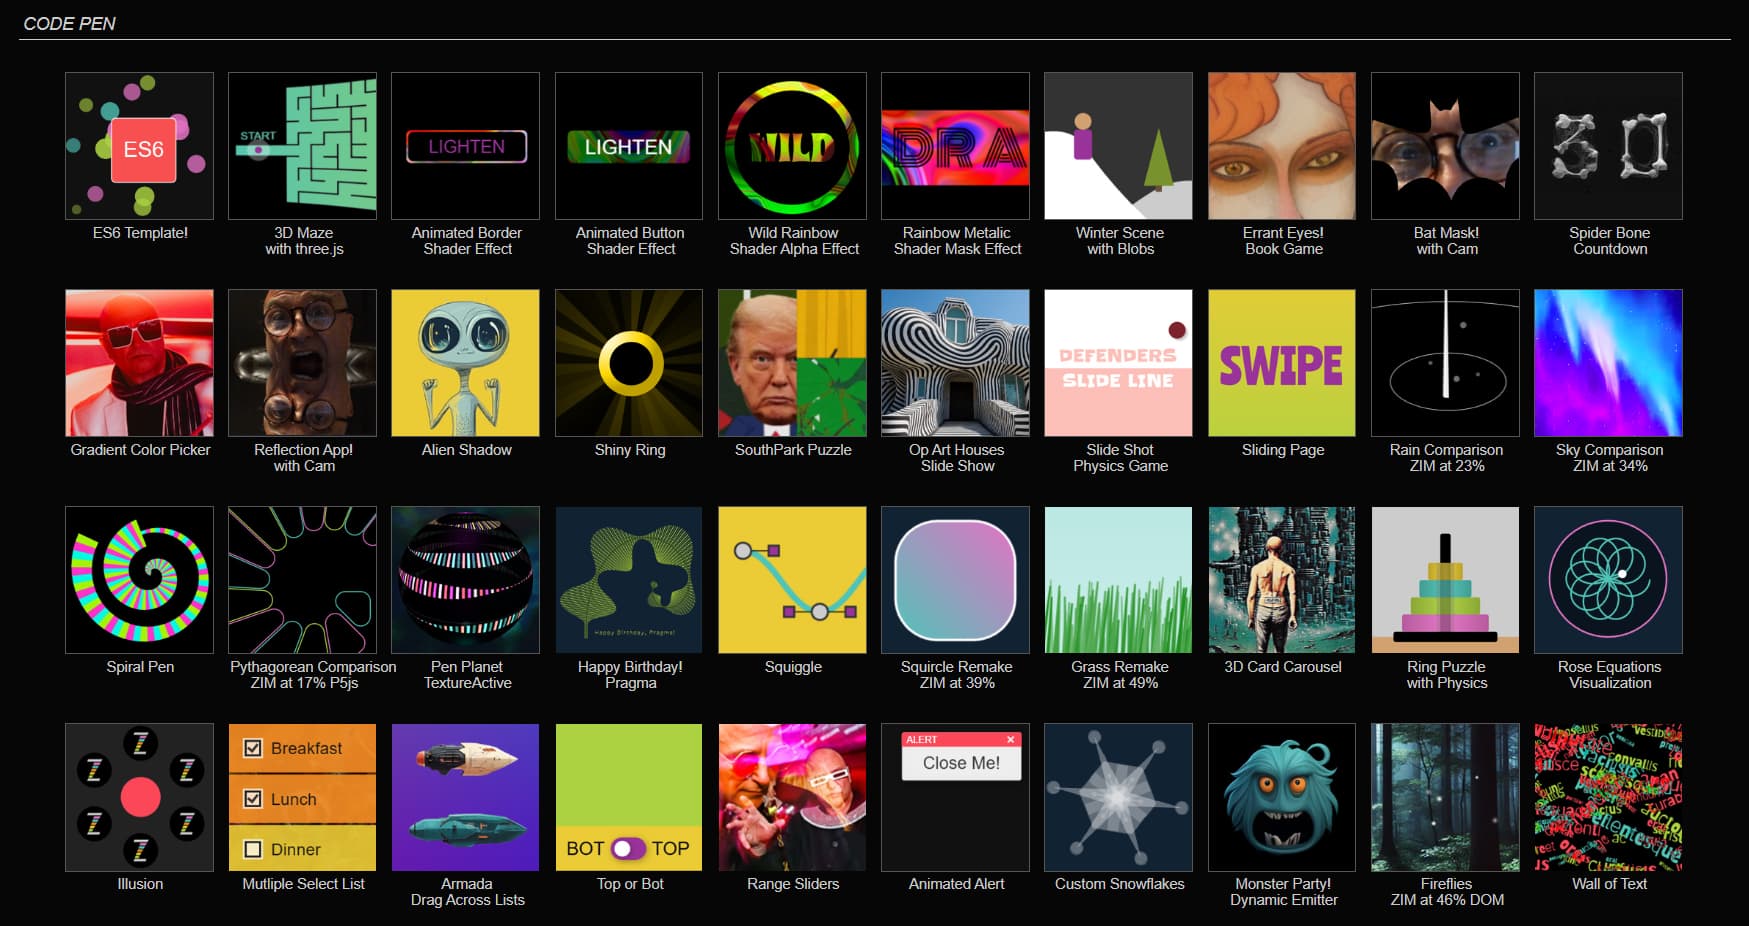Select the Shiny Ring icon tile
Image resolution: width=1749 pixels, height=926 pixels.
point(629,363)
